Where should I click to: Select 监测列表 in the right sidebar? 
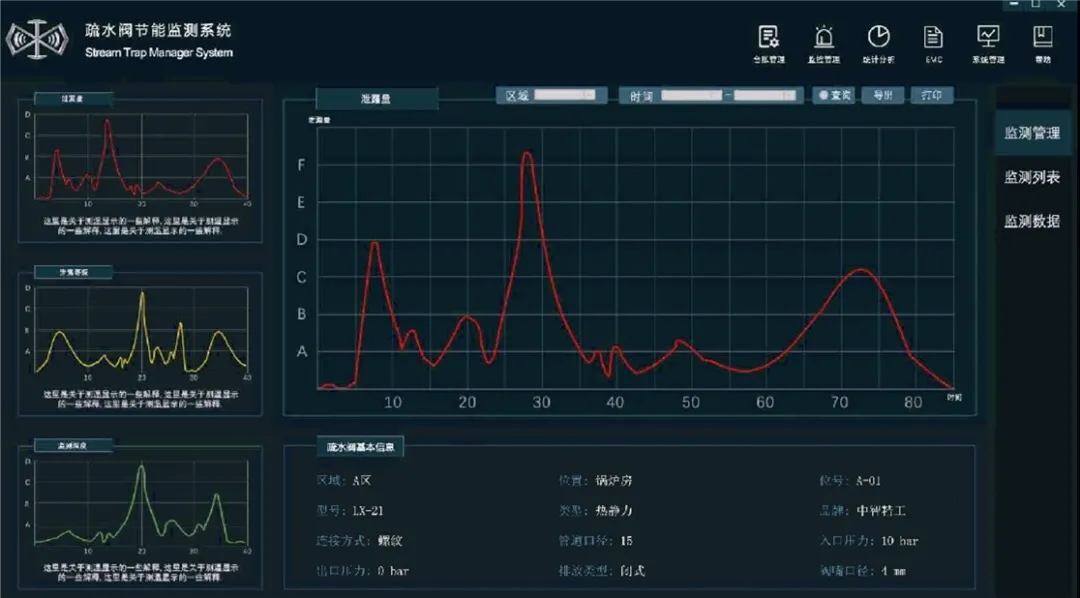coord(1032,177)
